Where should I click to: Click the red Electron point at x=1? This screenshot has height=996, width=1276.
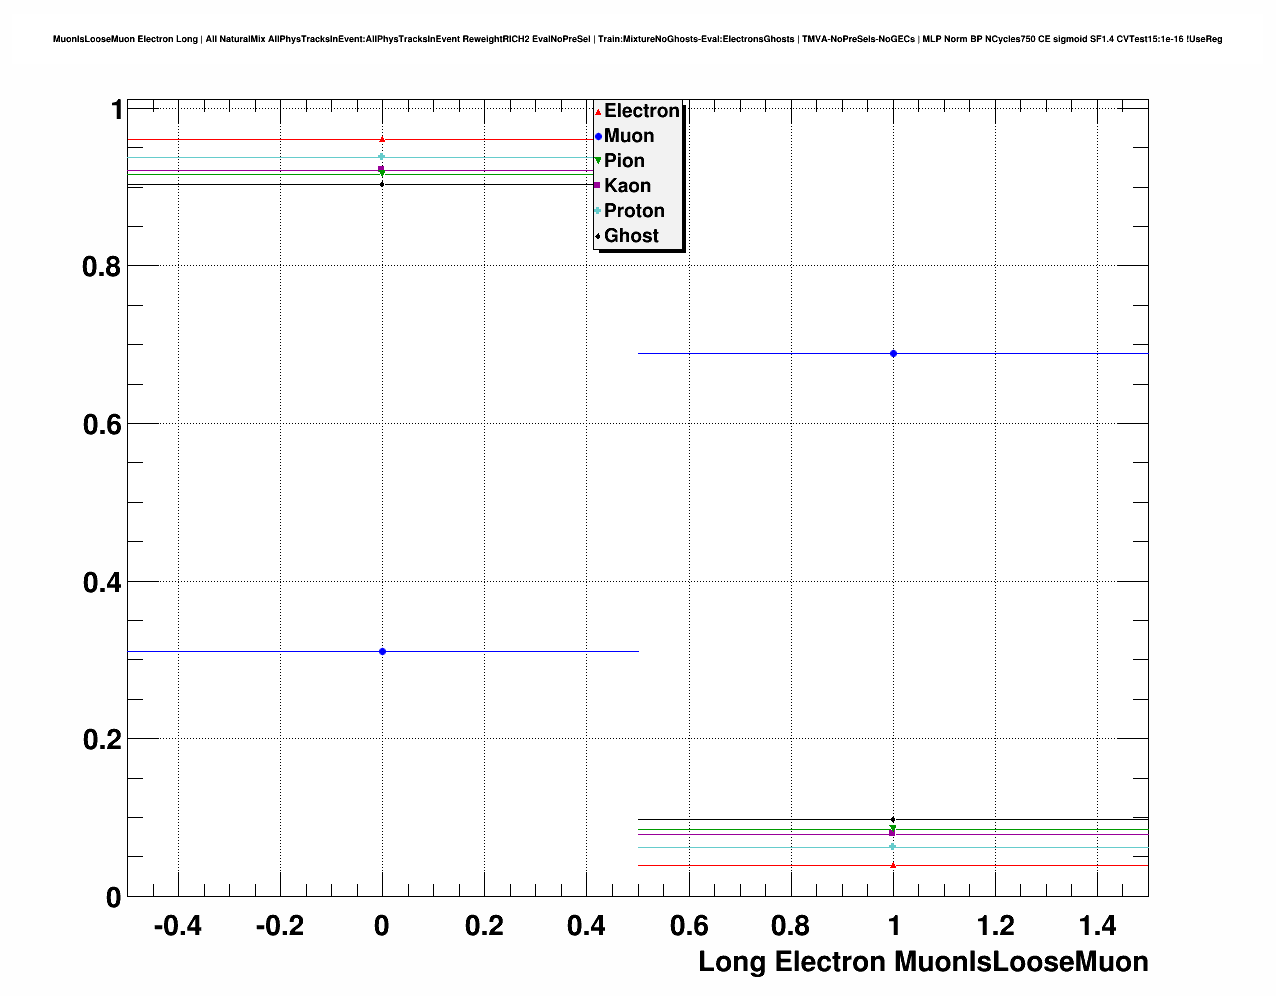(893, 865)
